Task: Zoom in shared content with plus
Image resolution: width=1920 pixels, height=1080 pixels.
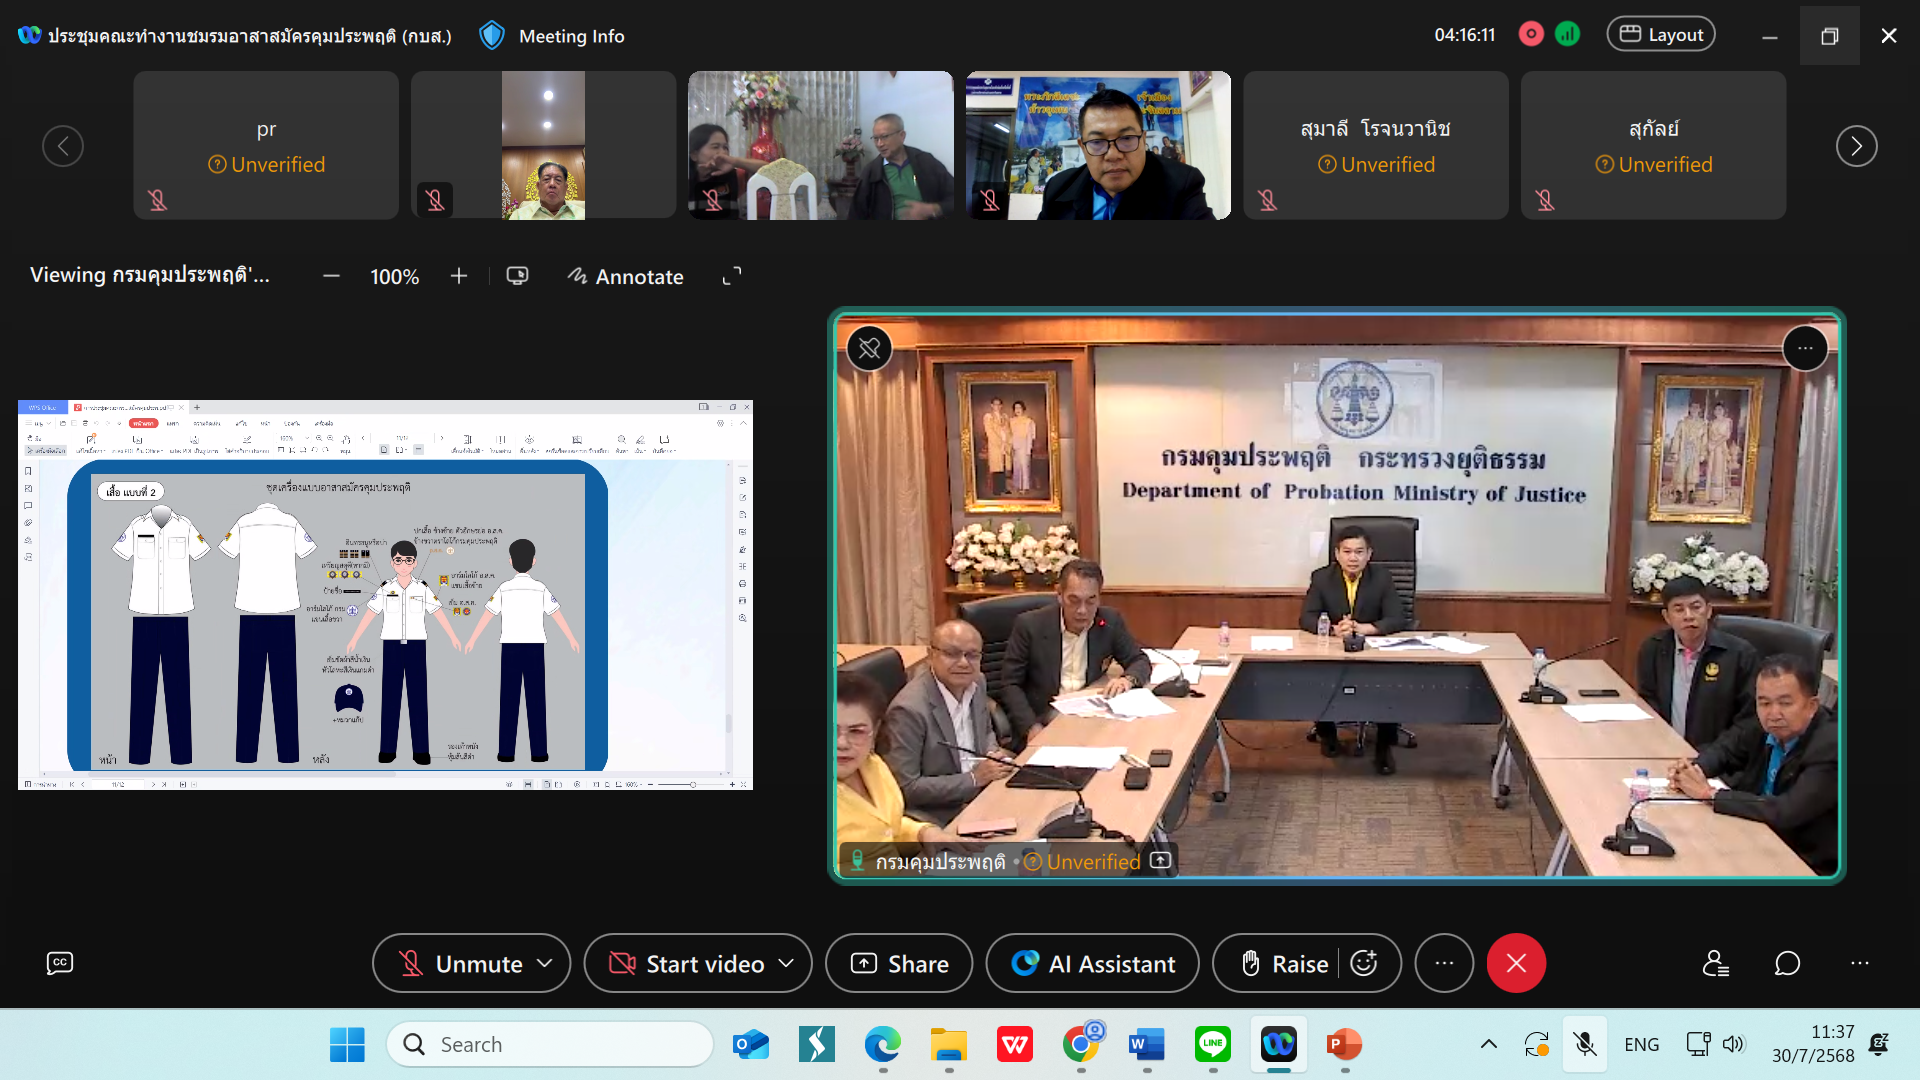Action: [x=459, y=276]
